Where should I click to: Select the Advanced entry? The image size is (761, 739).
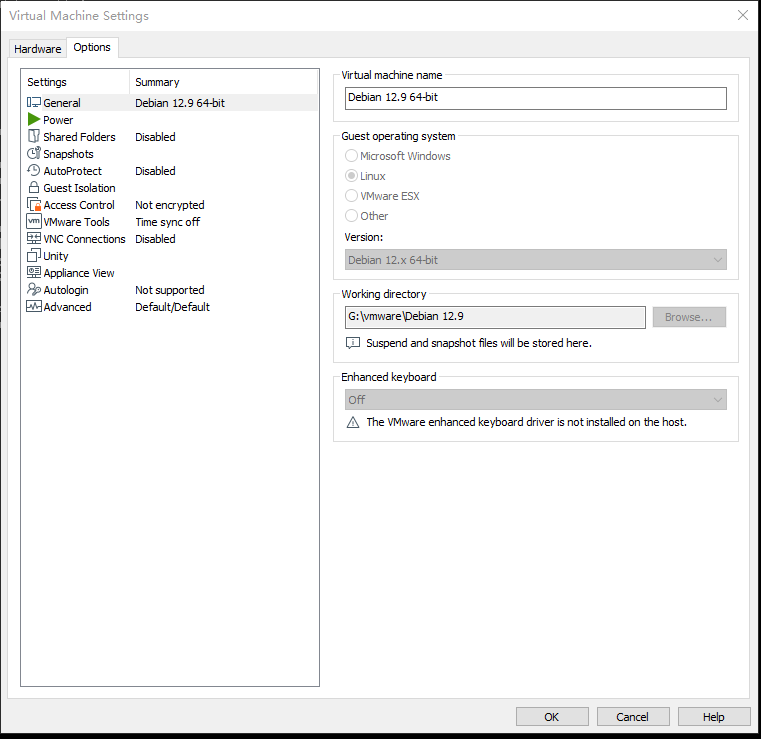67,307
